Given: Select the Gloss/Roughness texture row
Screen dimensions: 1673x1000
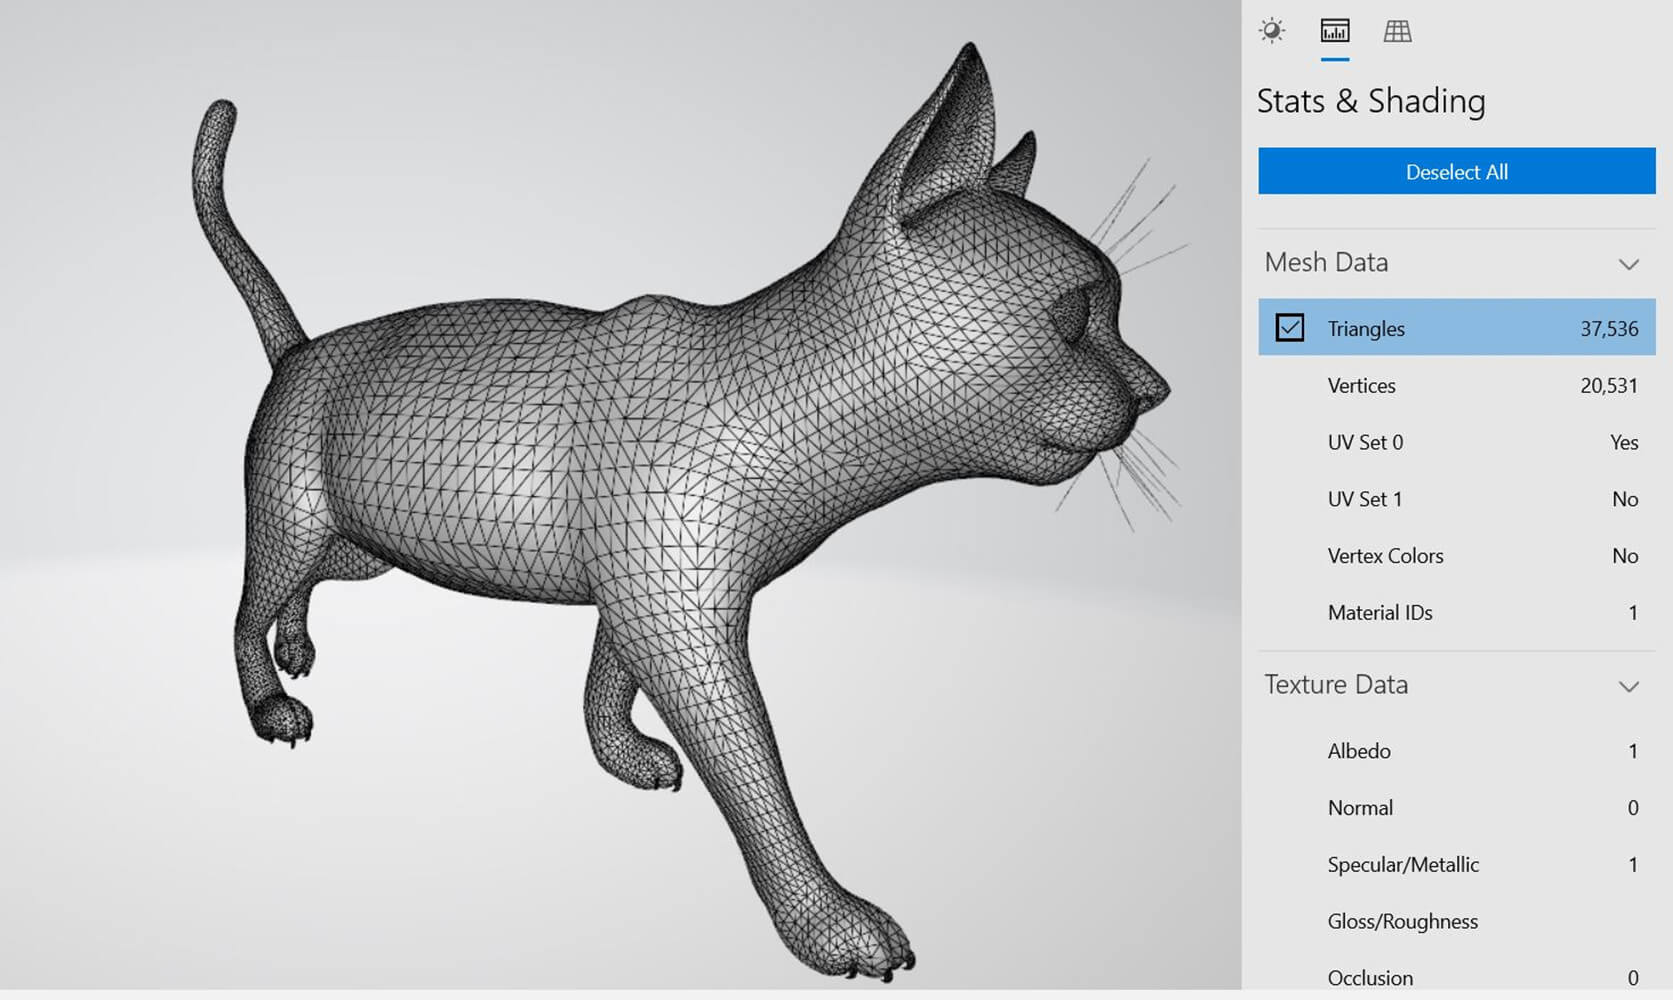Looking at the screenshot, I should pos(1456,922).
